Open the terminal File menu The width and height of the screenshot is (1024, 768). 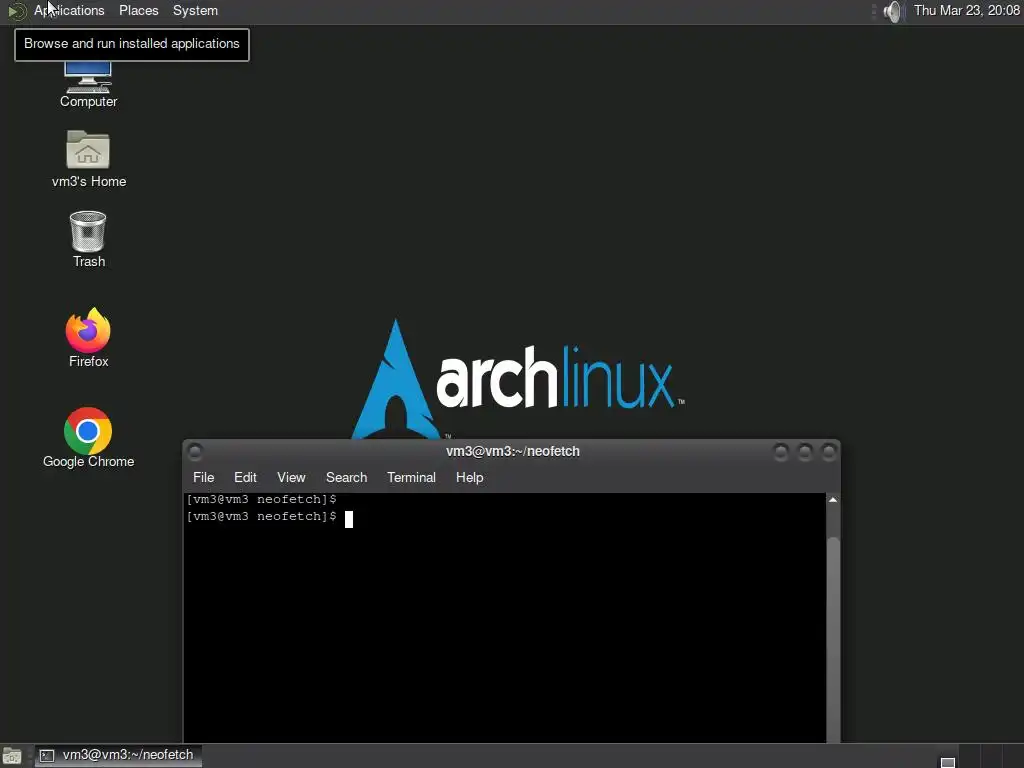[x=204, y=477]
